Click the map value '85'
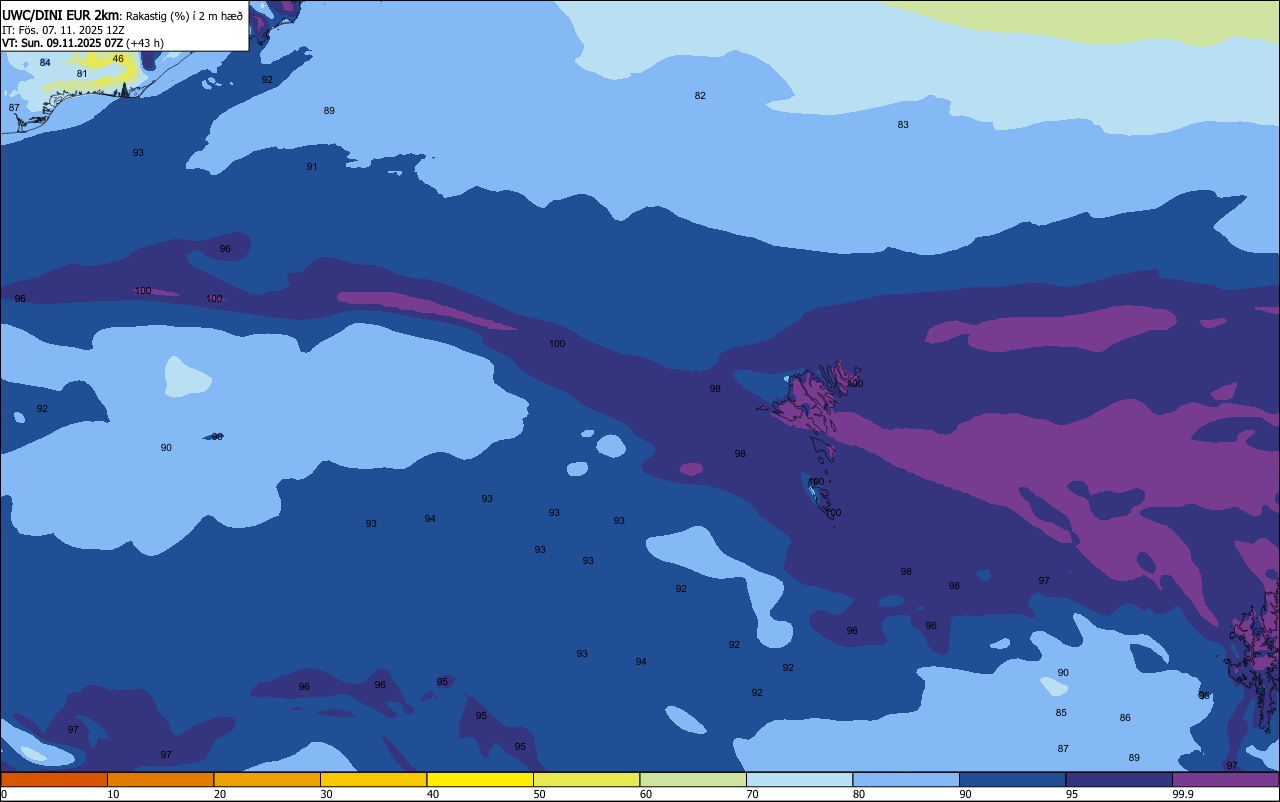 click(x=1061, y=713)
